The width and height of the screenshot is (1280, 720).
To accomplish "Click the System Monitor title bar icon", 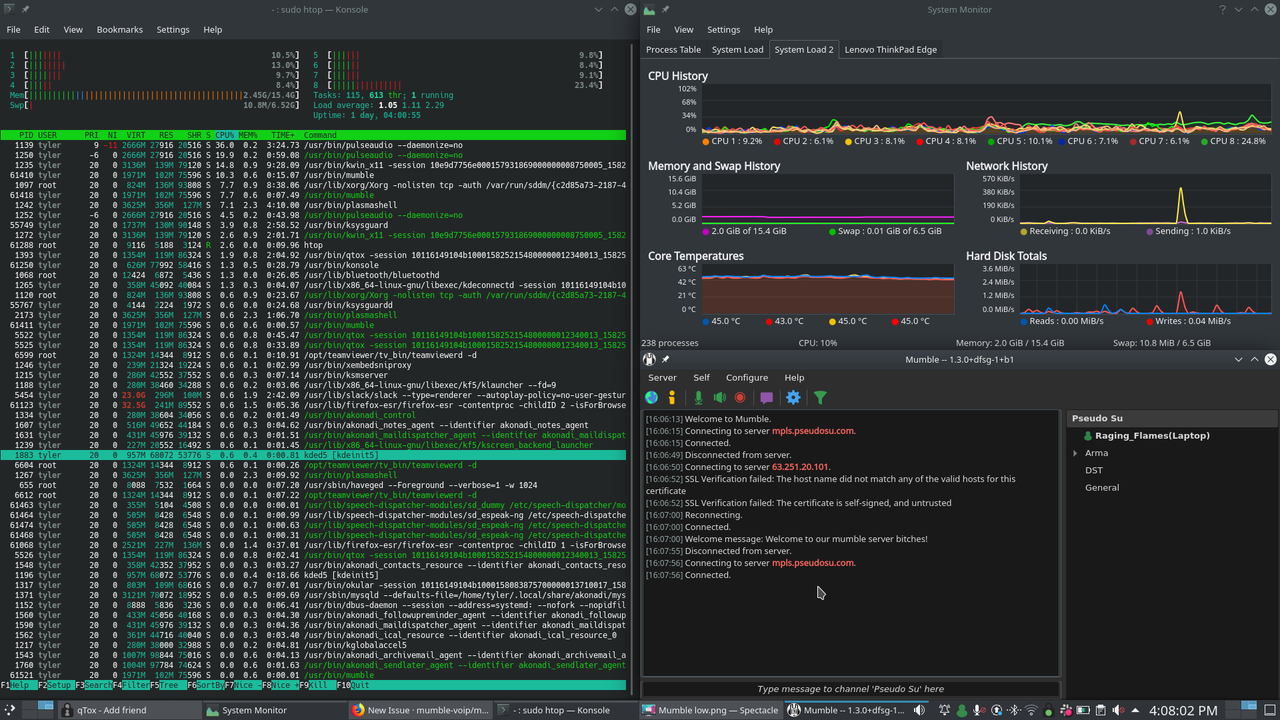I will (x=650, y=10).
